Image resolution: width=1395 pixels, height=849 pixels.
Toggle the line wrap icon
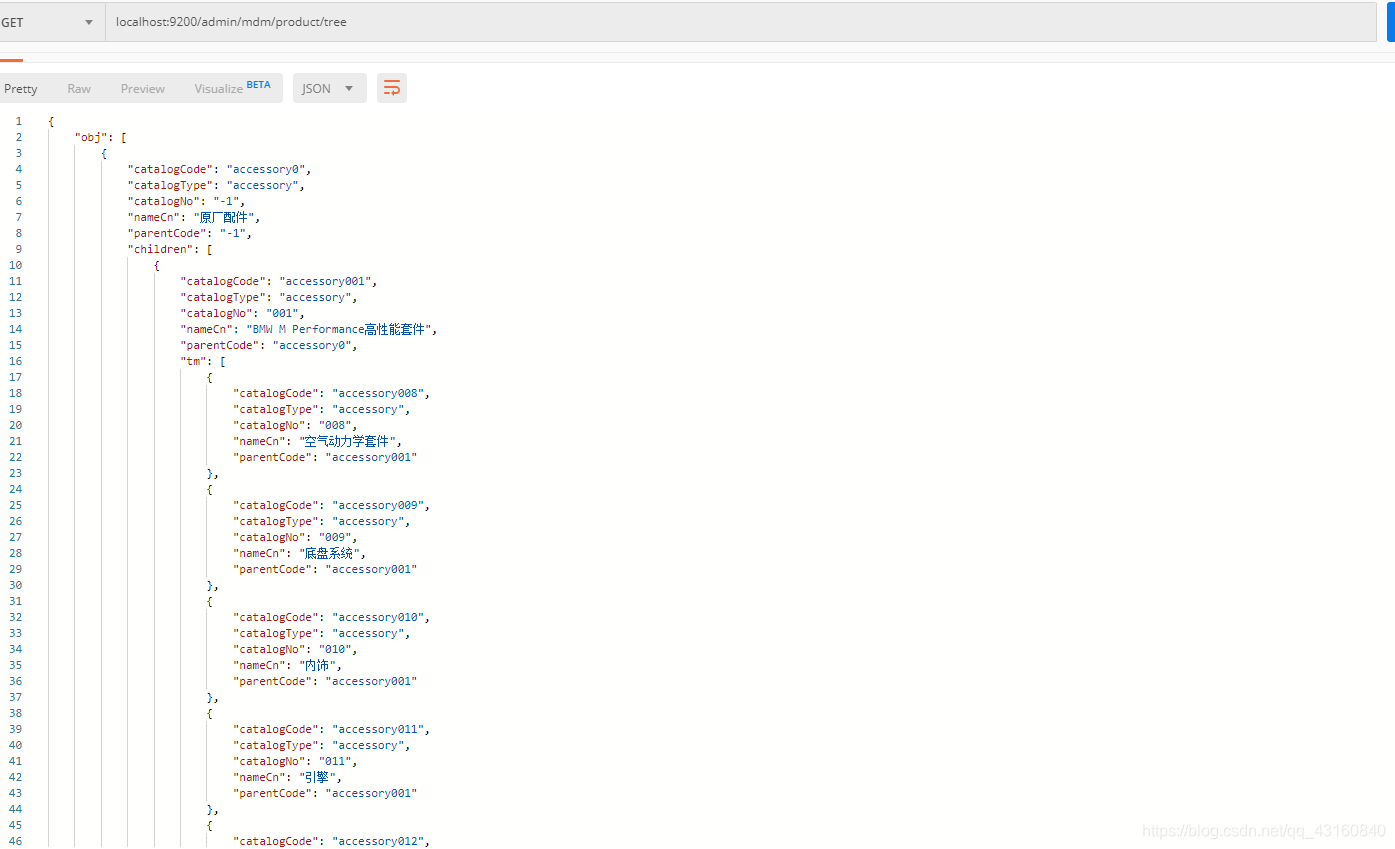pos(392,89)
